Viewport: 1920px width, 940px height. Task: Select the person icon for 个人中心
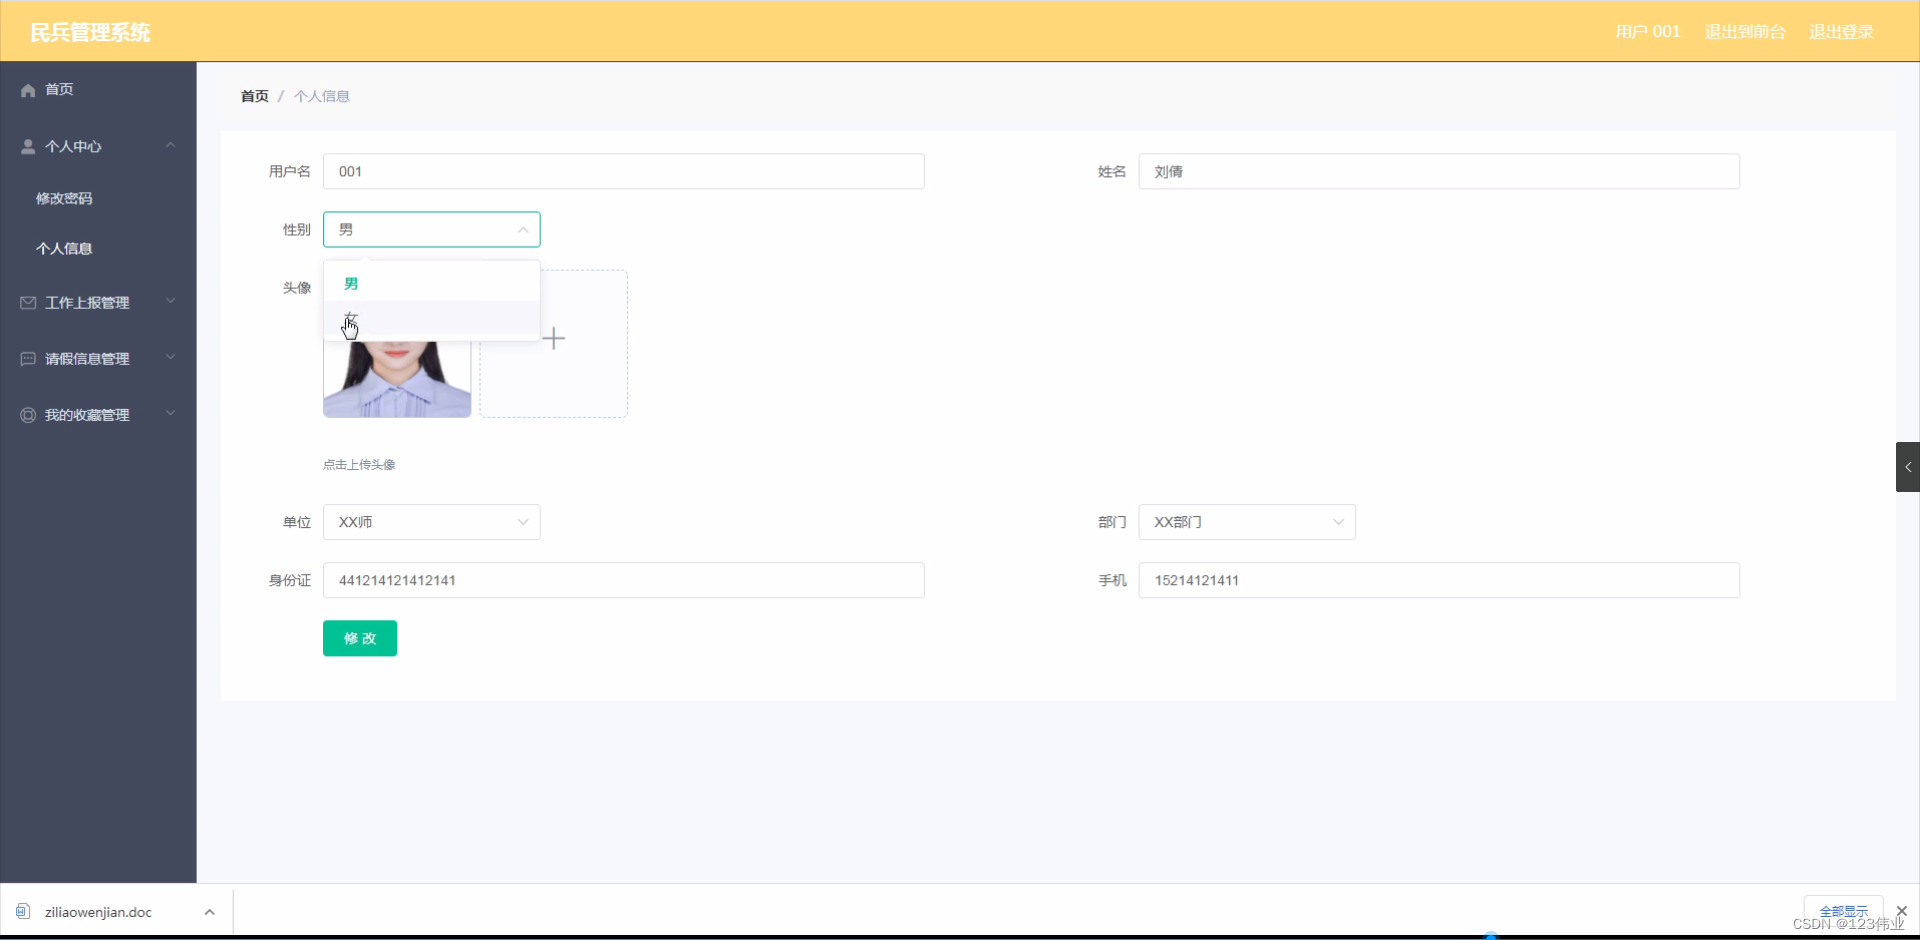[x=27, y=146]
